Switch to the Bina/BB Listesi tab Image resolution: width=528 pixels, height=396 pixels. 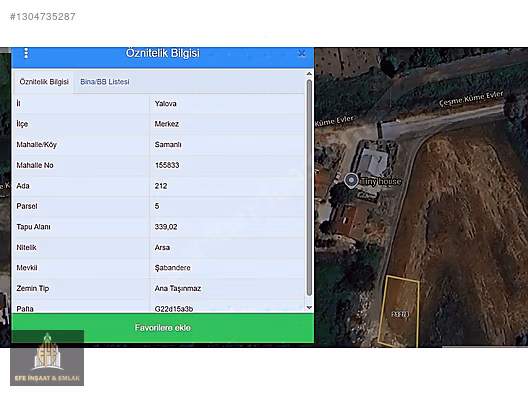pos(105,82)
